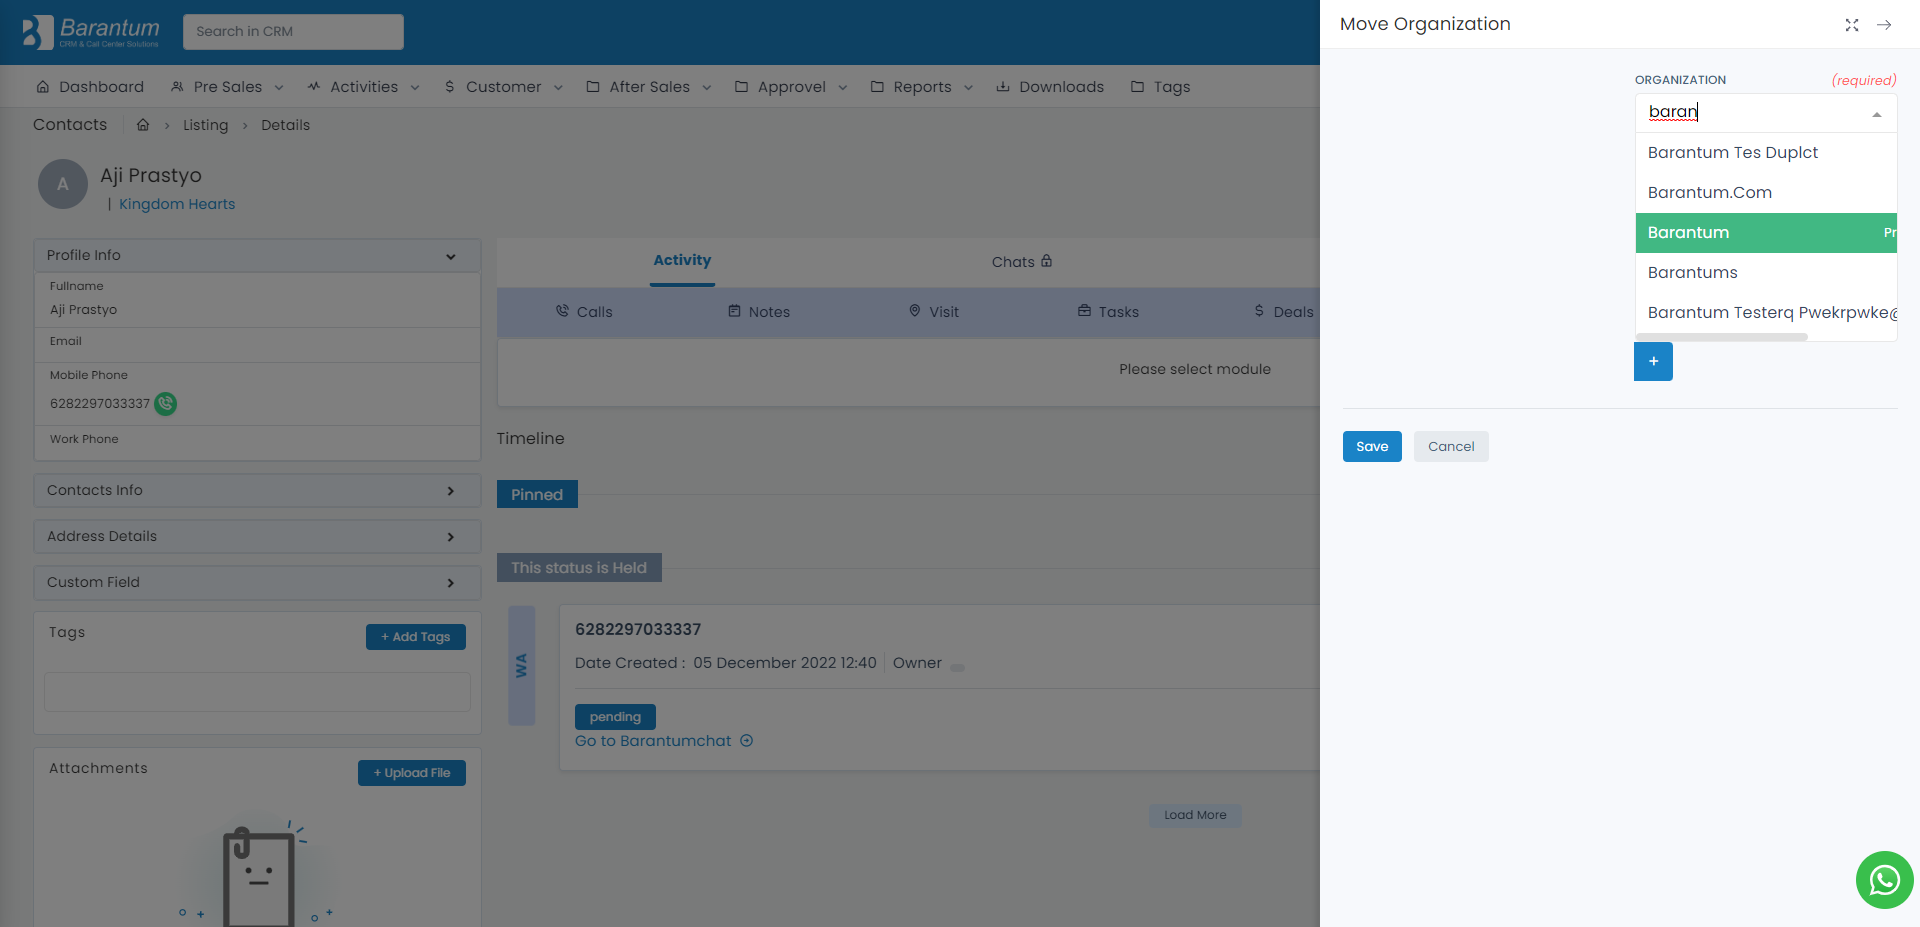
Task: Click the Save button
Action: (1372, 446)
